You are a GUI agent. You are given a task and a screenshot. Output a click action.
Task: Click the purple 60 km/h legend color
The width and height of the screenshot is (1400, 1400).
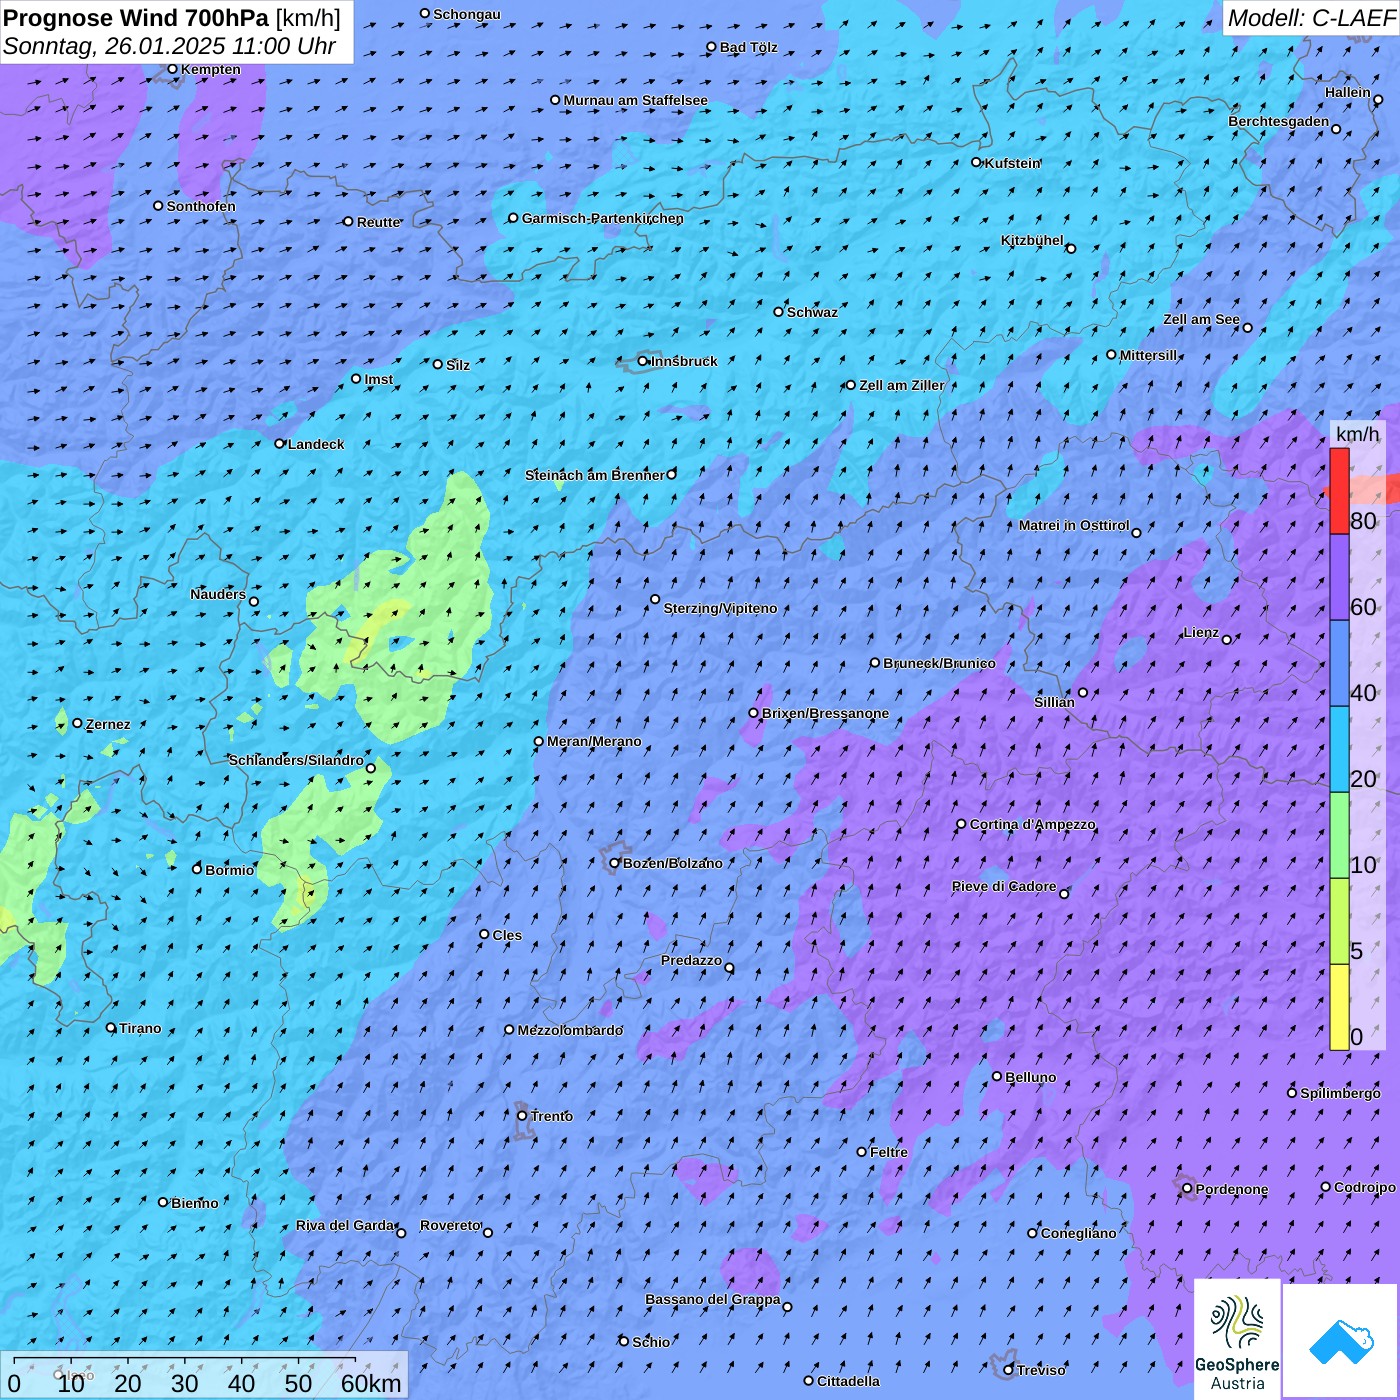(1339, 578)
